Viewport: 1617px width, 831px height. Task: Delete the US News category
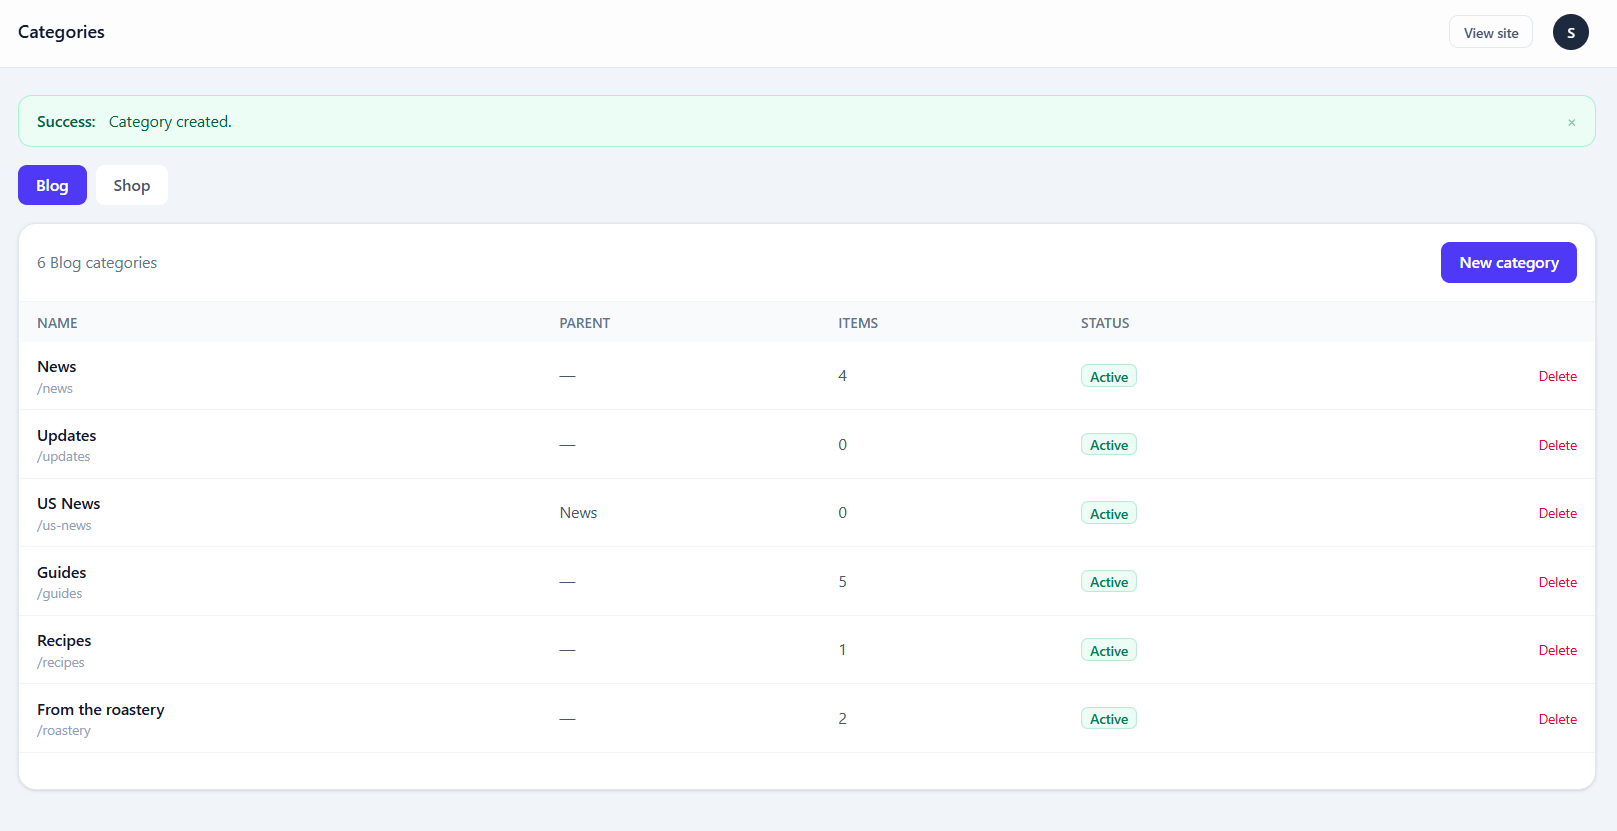1557,513
